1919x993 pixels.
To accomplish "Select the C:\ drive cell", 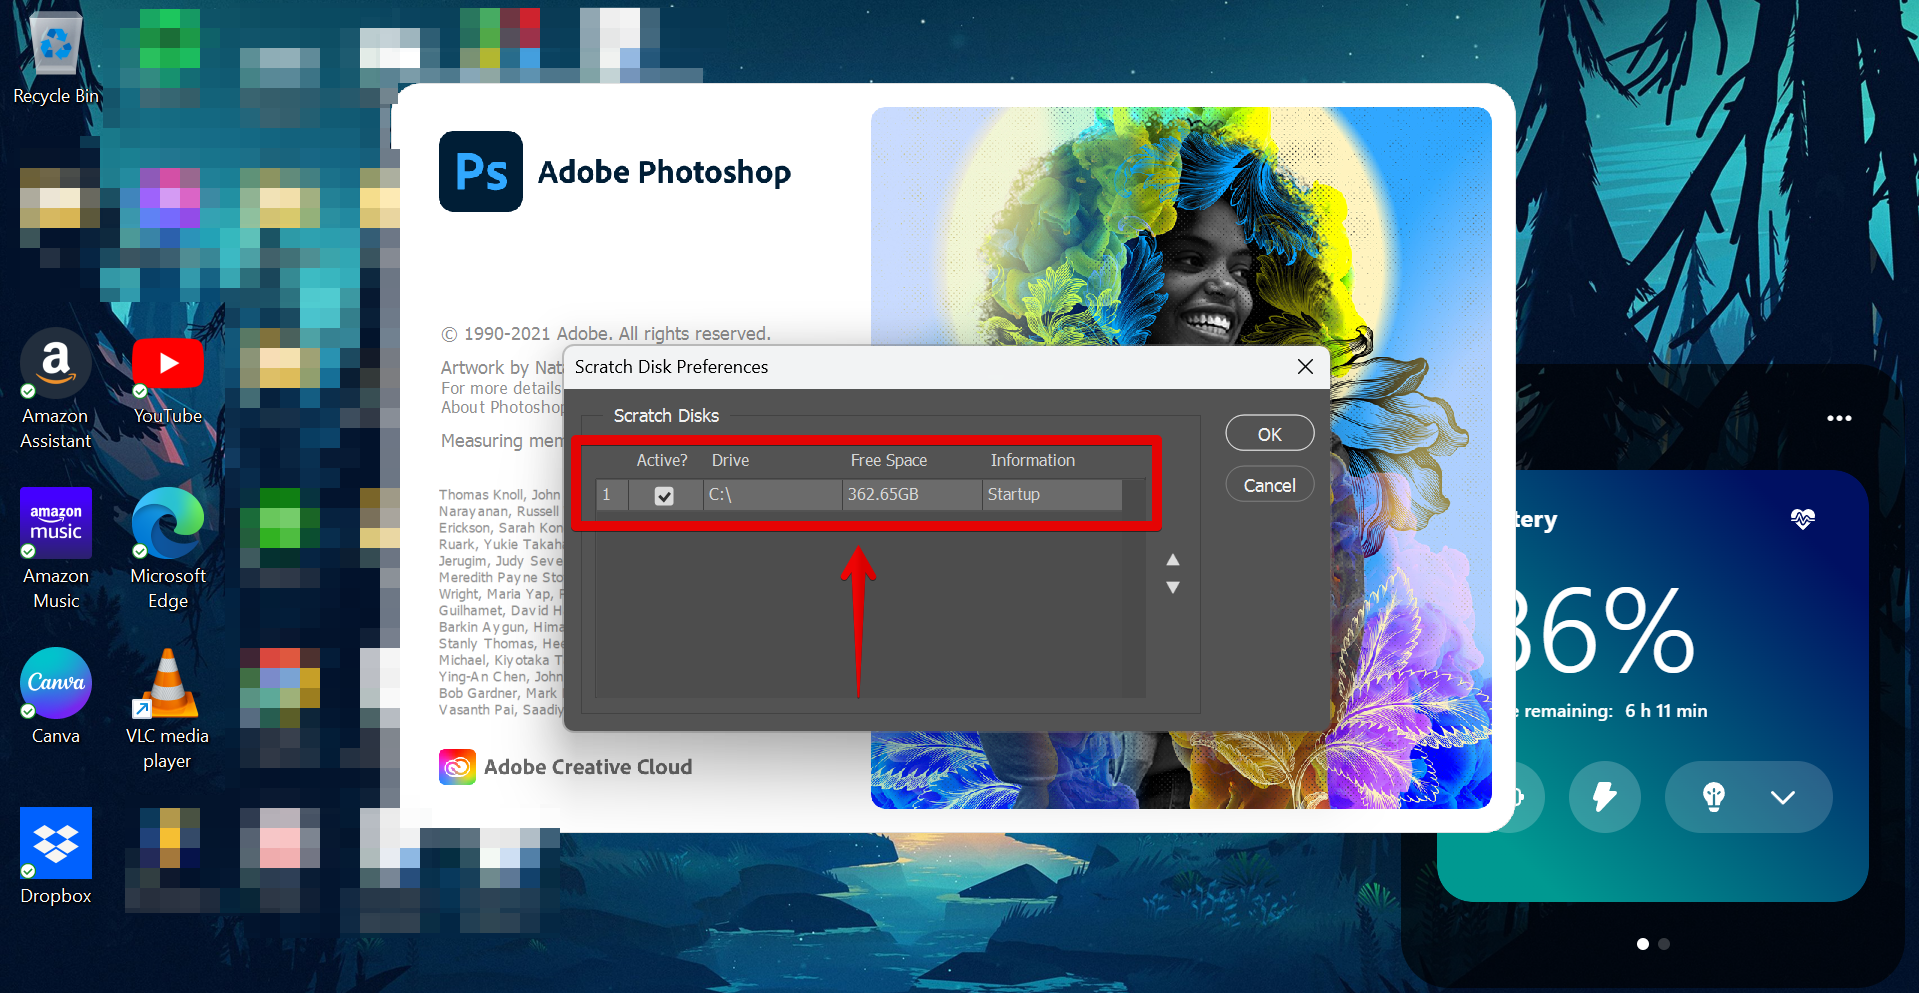I will (x=773, y=495).
